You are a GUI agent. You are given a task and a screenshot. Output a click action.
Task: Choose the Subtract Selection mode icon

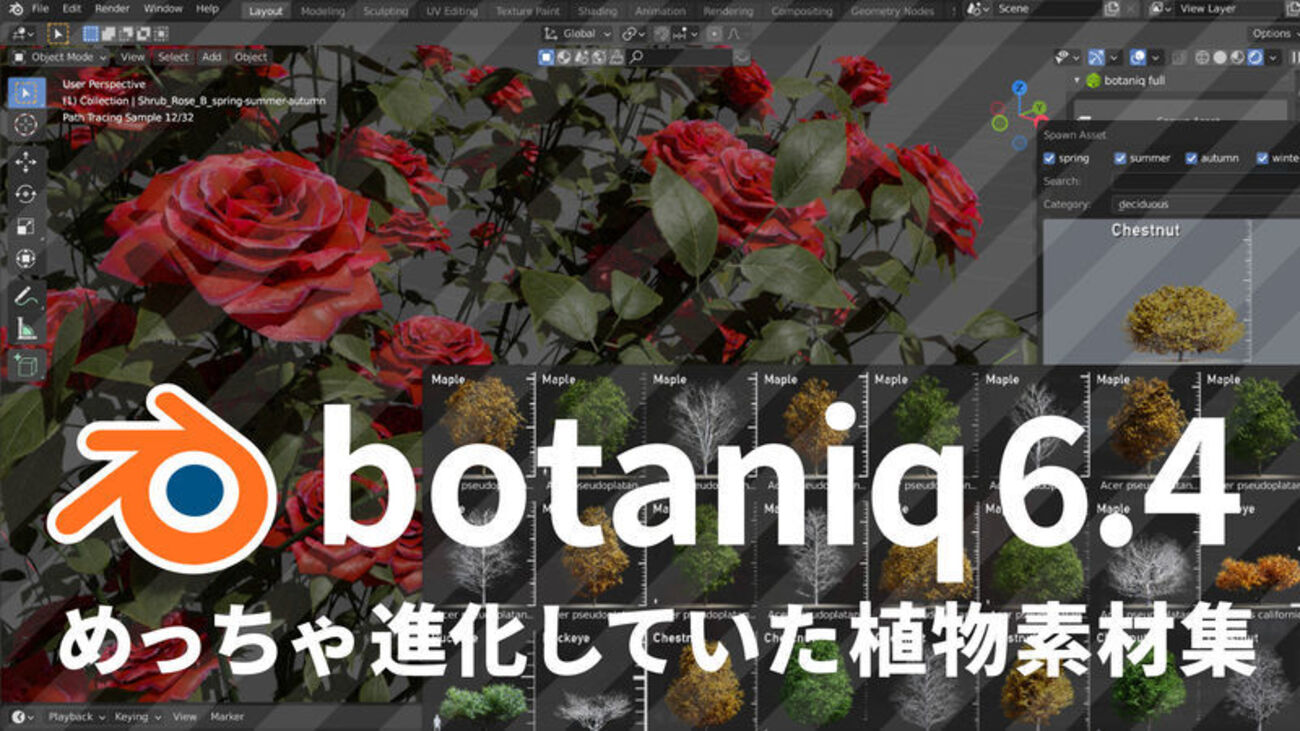point(126,33)
